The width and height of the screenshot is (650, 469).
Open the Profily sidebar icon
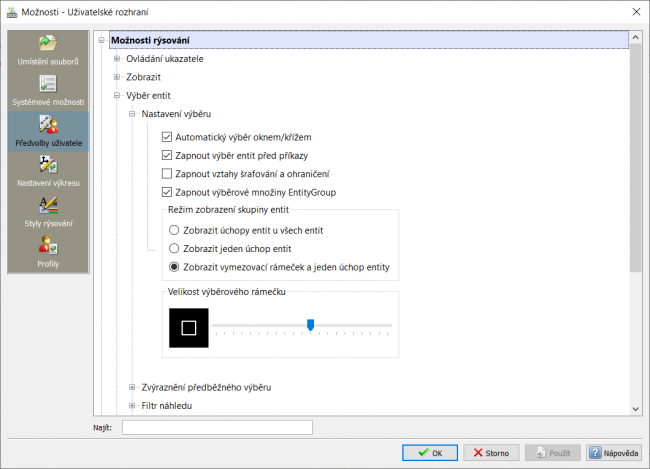pyautogui.click(x=48, y=245)
